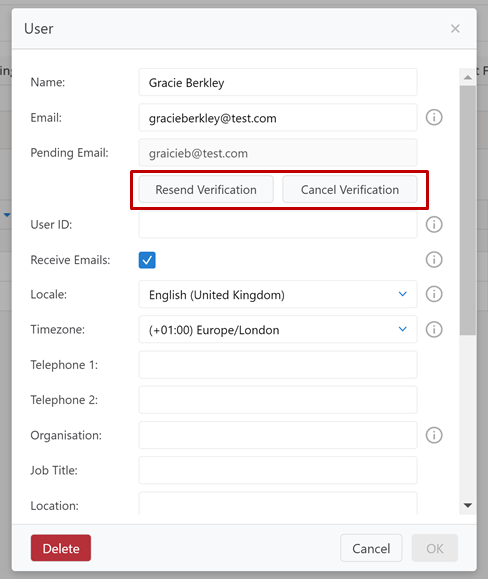View info icon next to Organisation
488x579 pixels.
point(434,435)
